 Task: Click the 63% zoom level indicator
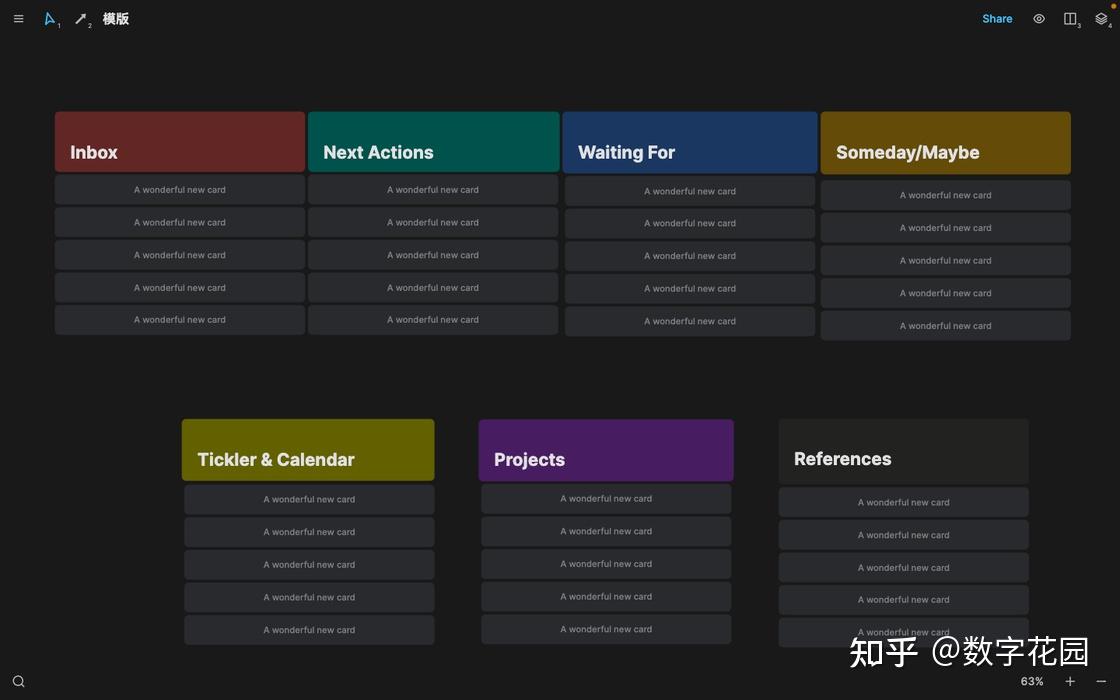[x=1031, y=681]
